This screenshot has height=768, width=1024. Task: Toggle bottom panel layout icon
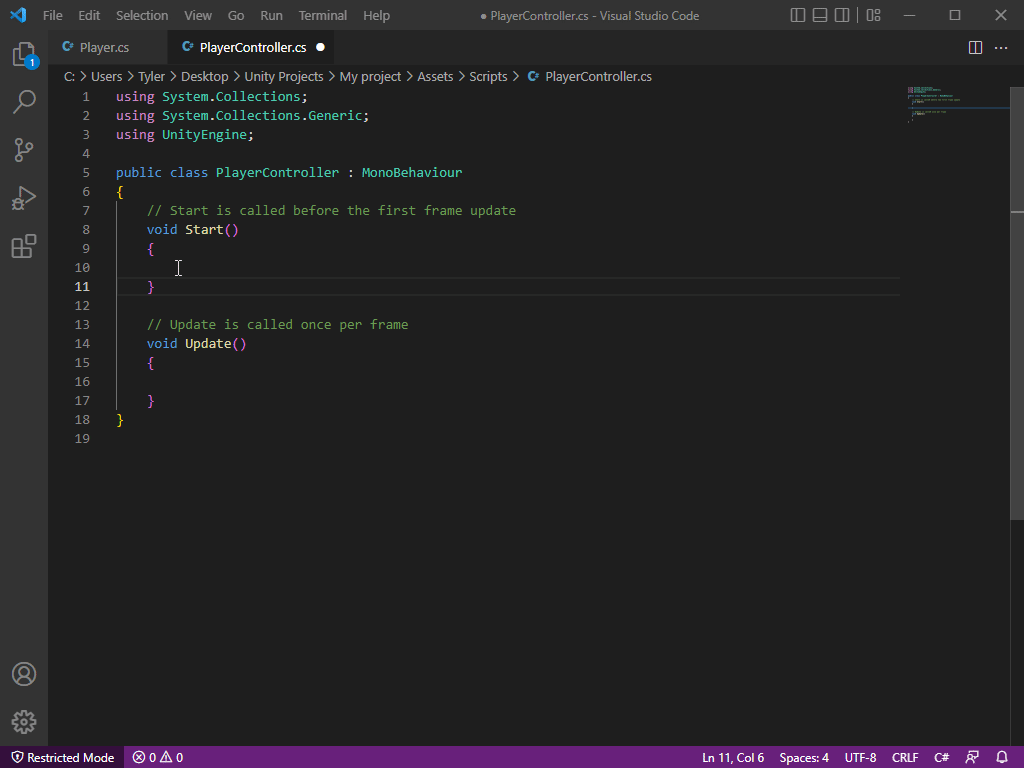(x=820, y=15)
